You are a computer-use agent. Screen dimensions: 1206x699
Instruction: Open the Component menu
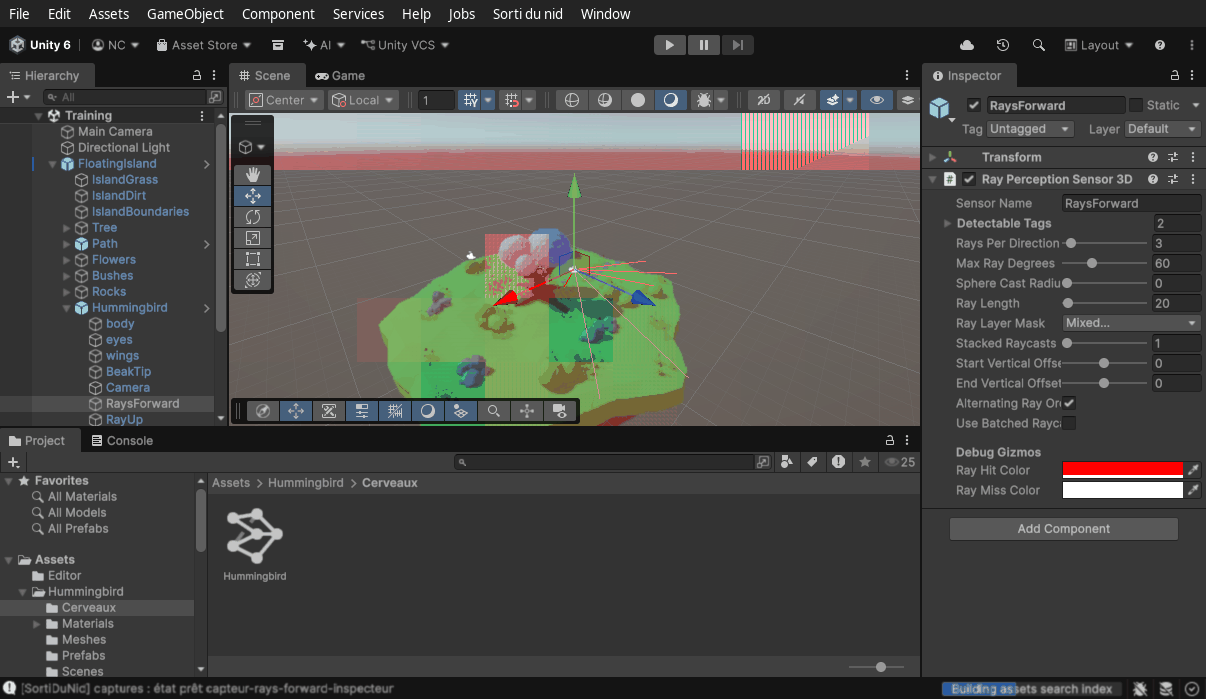pyautogui.click(x=278, y=14)
